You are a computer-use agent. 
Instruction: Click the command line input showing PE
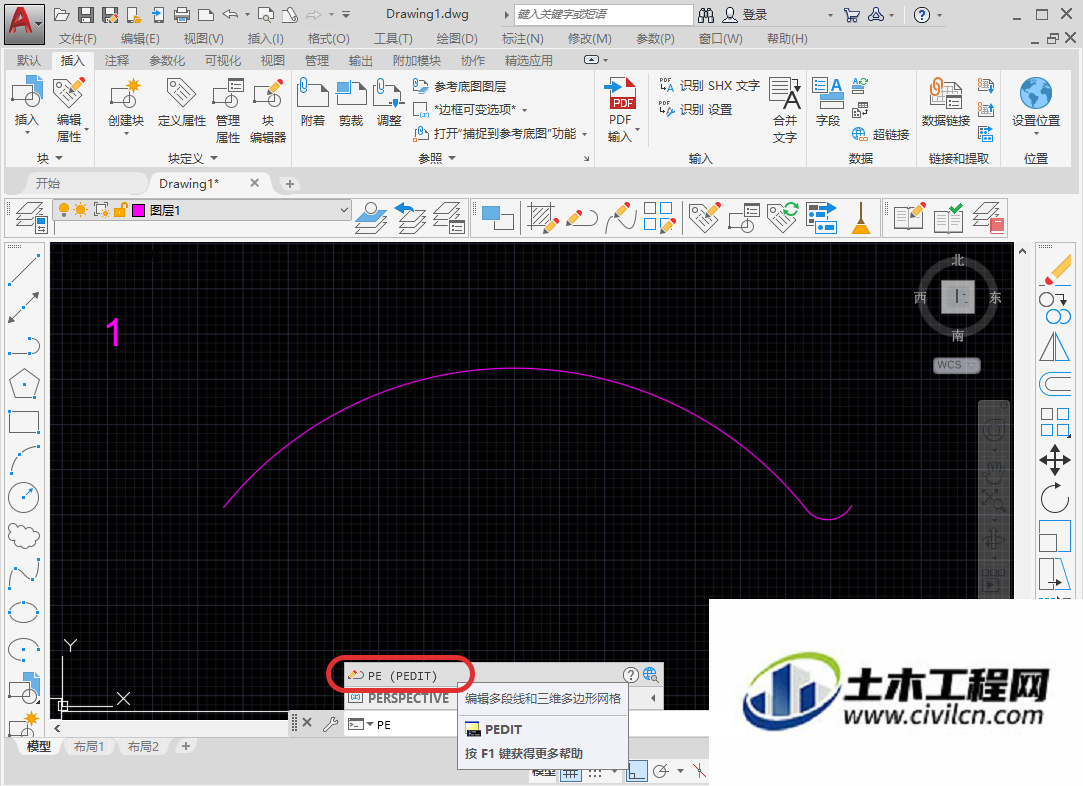(414, 725)
